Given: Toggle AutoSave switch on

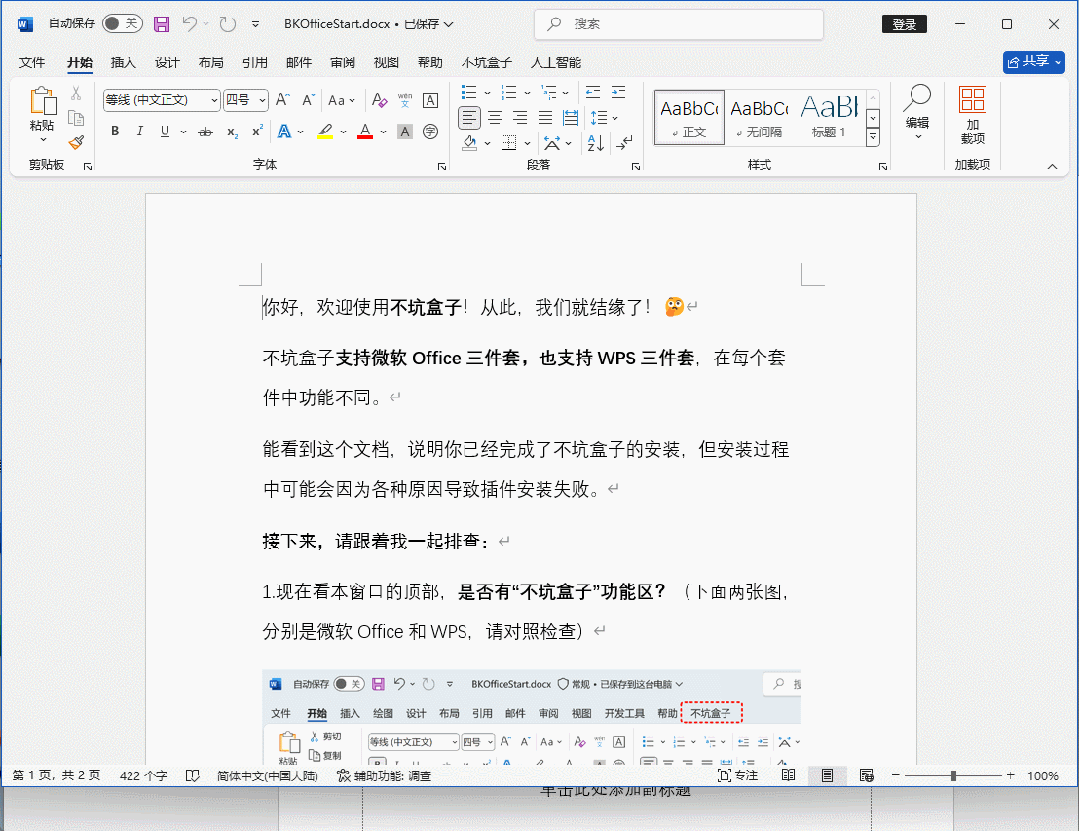Looking at the screenshot, I should point(122,24).
